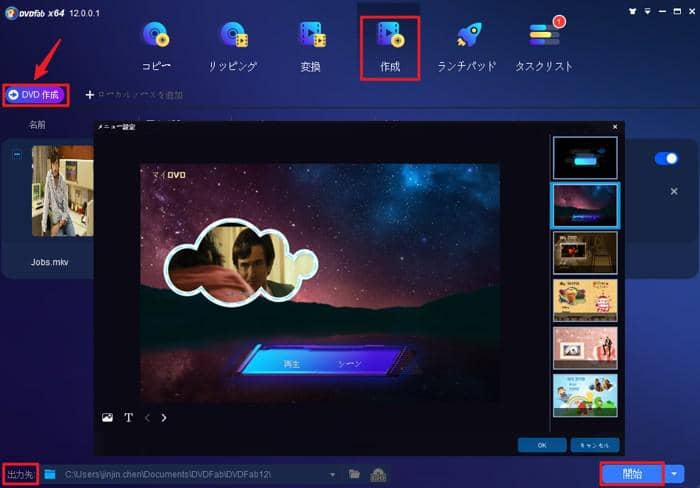Select the pink wedding menu template
The width and height of the screenshot is (700, 488).
[585, 348]
